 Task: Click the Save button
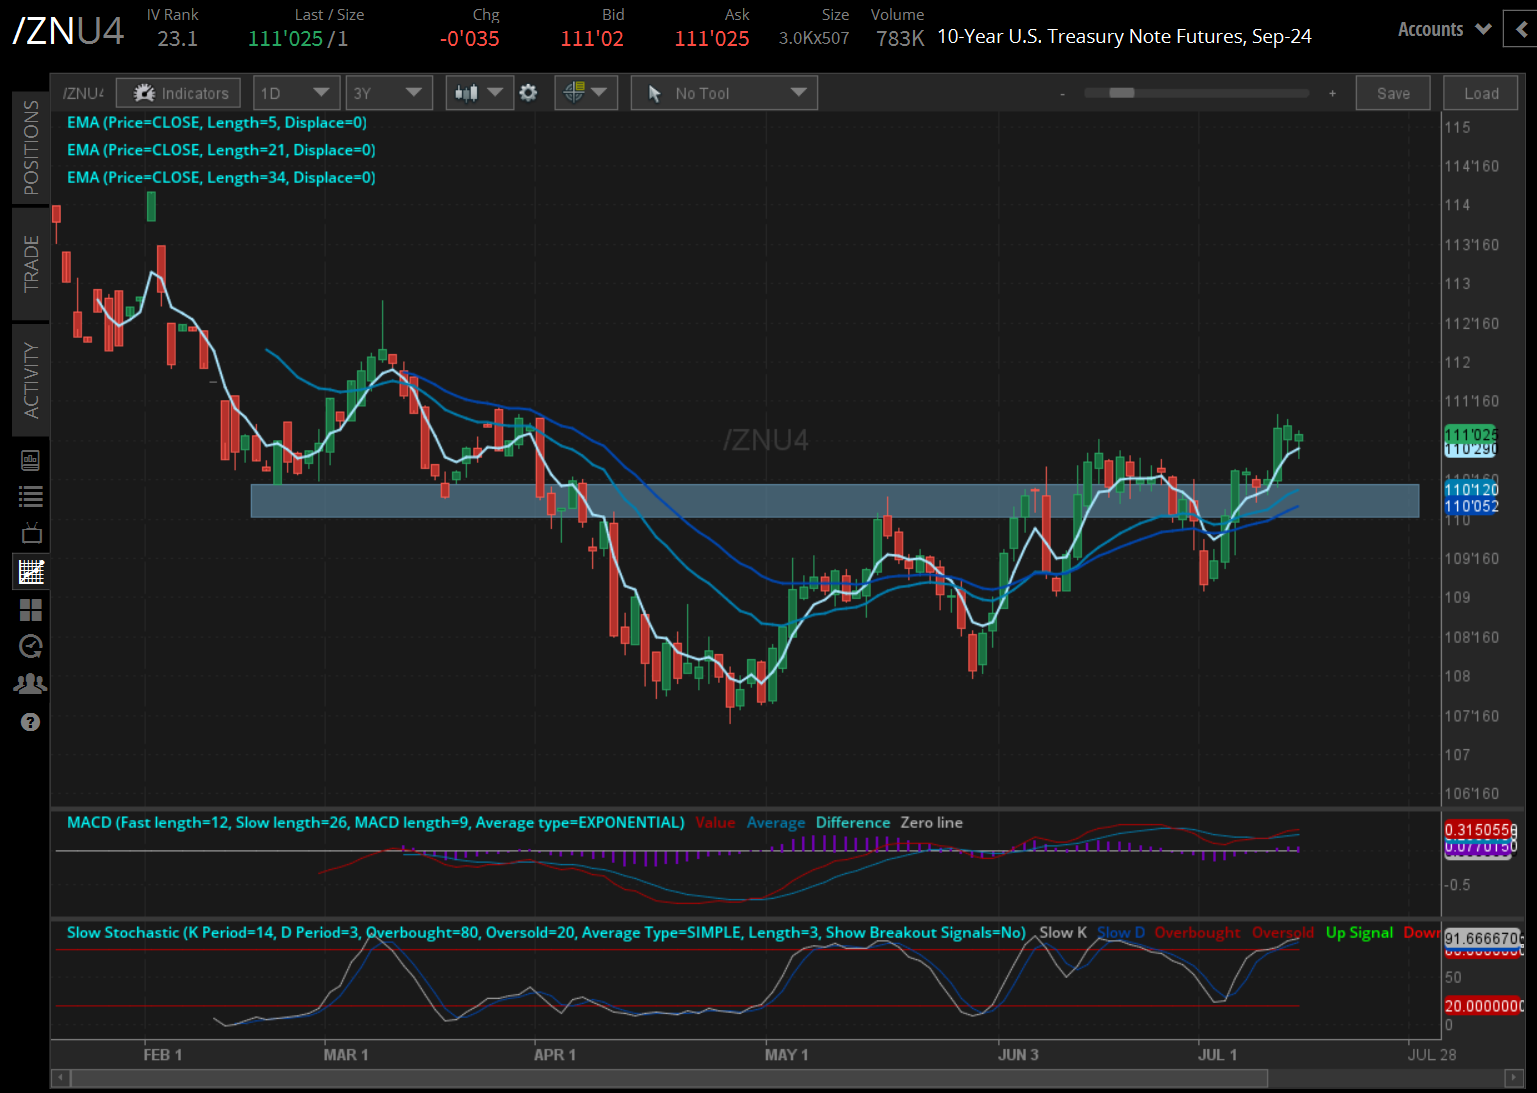tap(1393, 93)
